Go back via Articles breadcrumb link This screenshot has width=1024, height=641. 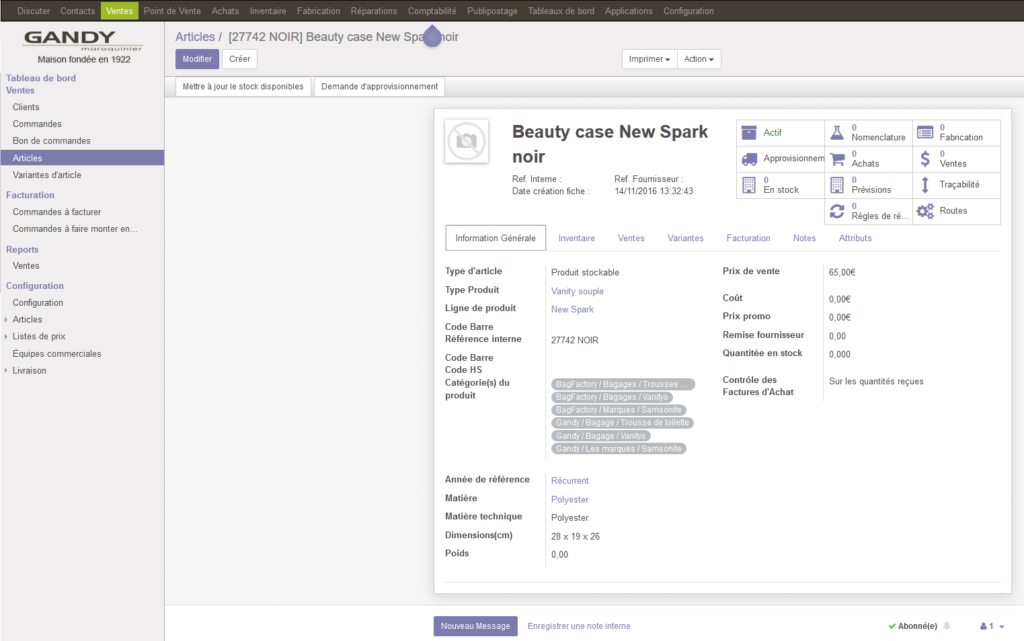tap(195, 37)
